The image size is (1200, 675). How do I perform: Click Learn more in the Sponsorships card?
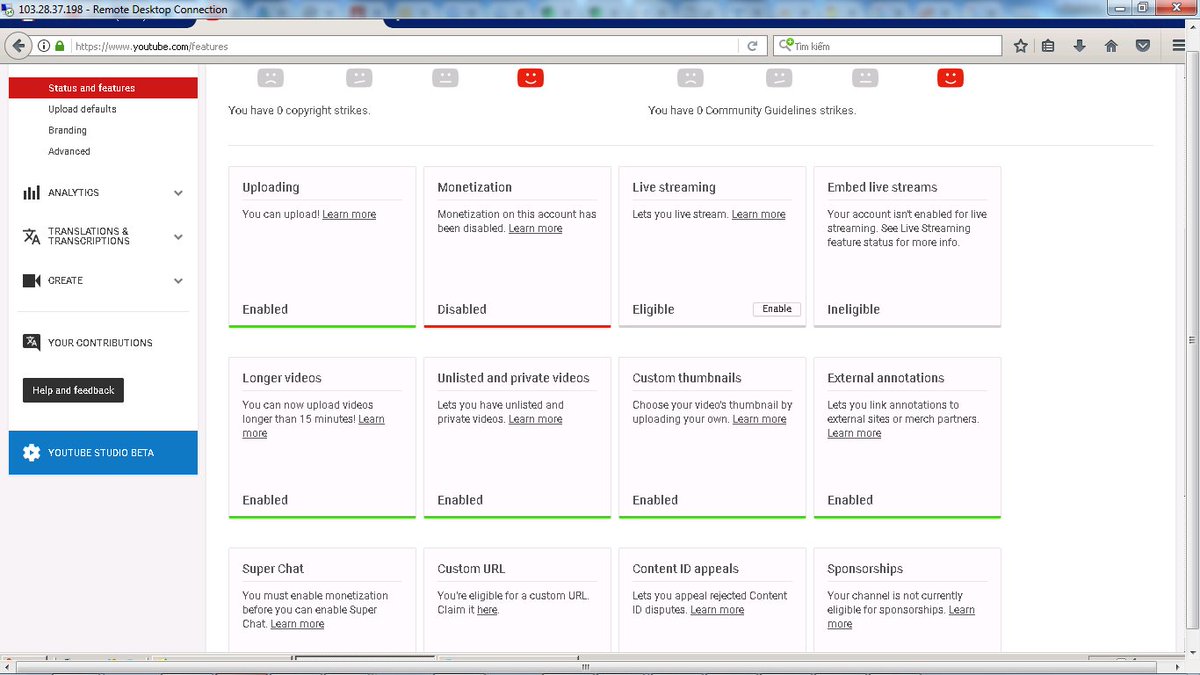pyautogui.click(x=961, y=610)
